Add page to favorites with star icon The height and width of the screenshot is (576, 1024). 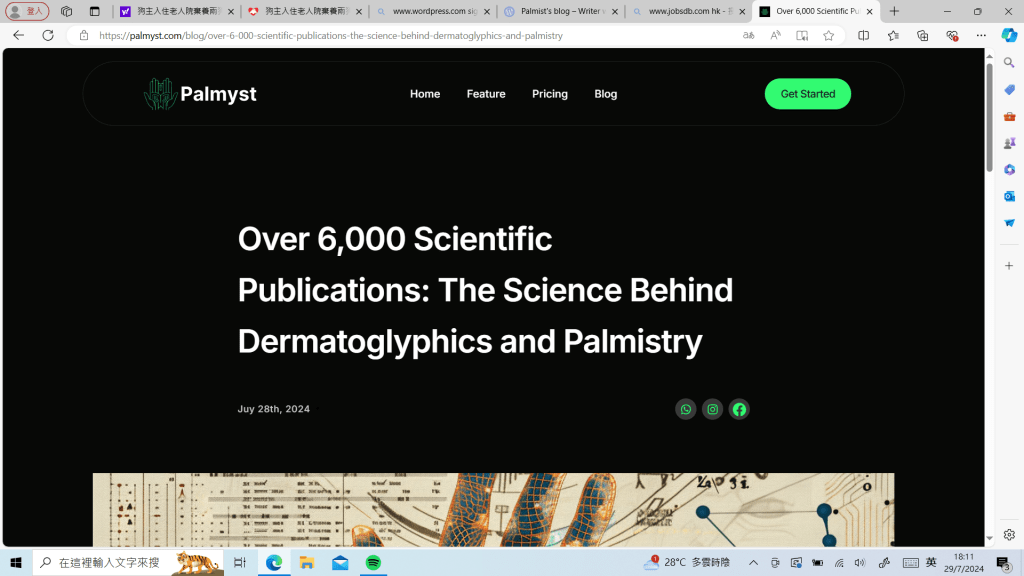(828, 35)
